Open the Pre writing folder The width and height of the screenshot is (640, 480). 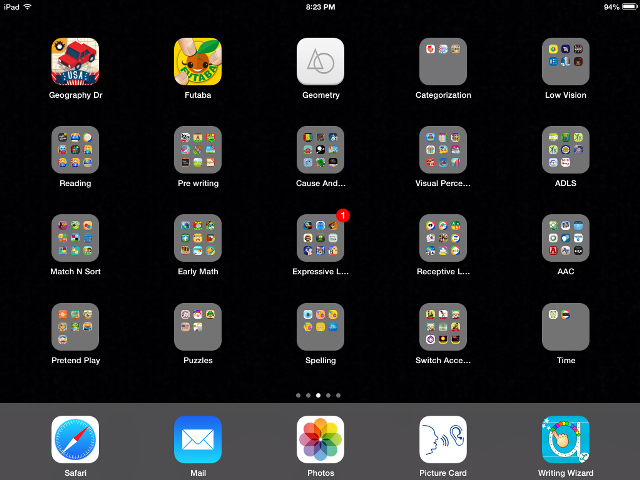point(198,150)
